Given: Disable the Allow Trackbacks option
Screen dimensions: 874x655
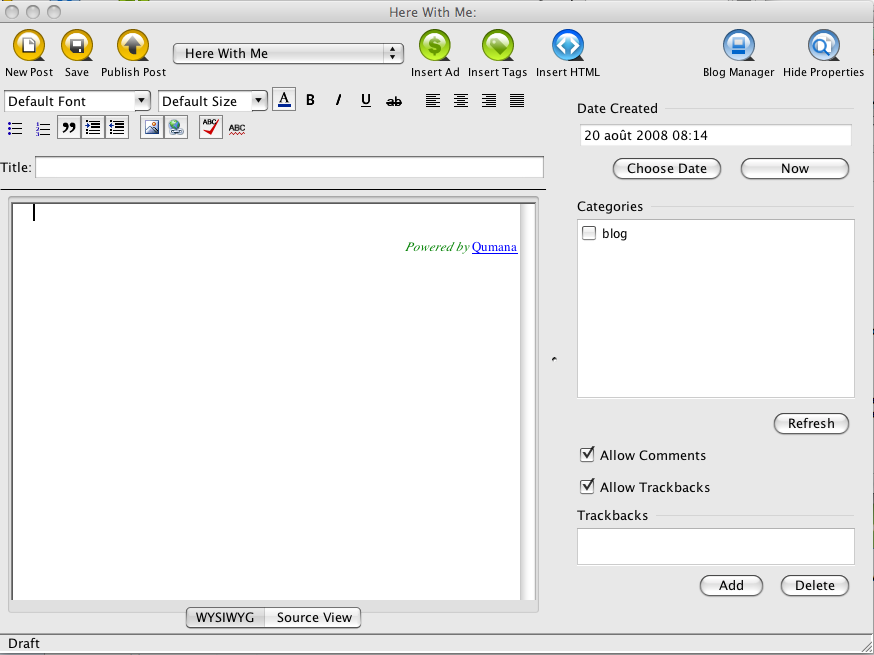Looking at the screenshot, I should tap(588, 487).
